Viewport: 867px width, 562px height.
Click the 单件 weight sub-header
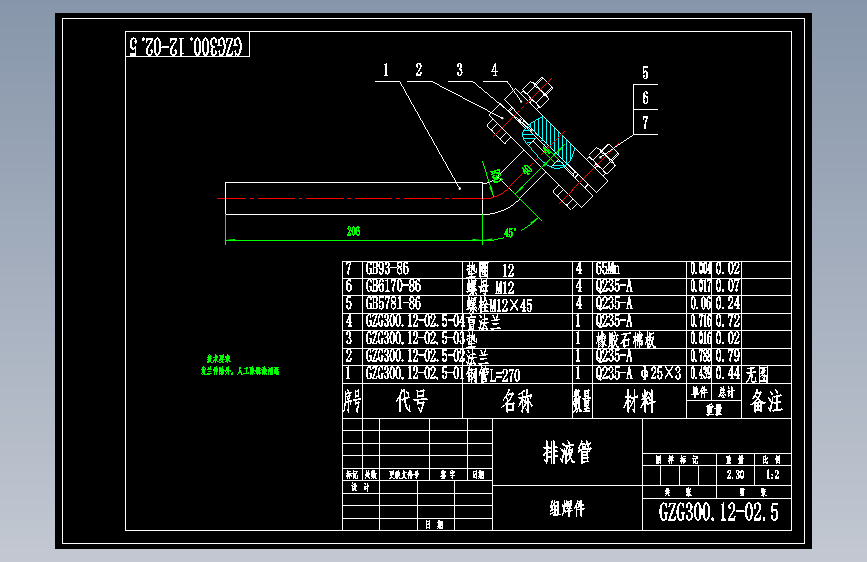pos(699,392)
